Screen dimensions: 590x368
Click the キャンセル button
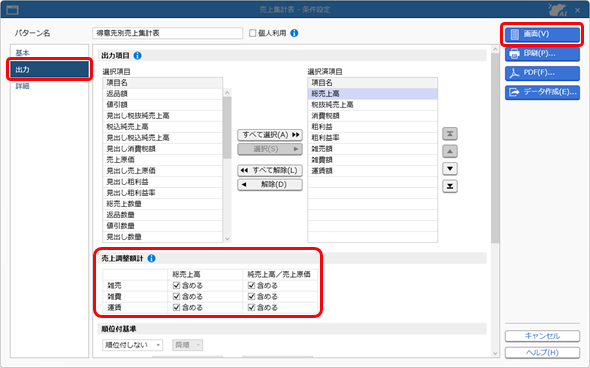point(542,336)
